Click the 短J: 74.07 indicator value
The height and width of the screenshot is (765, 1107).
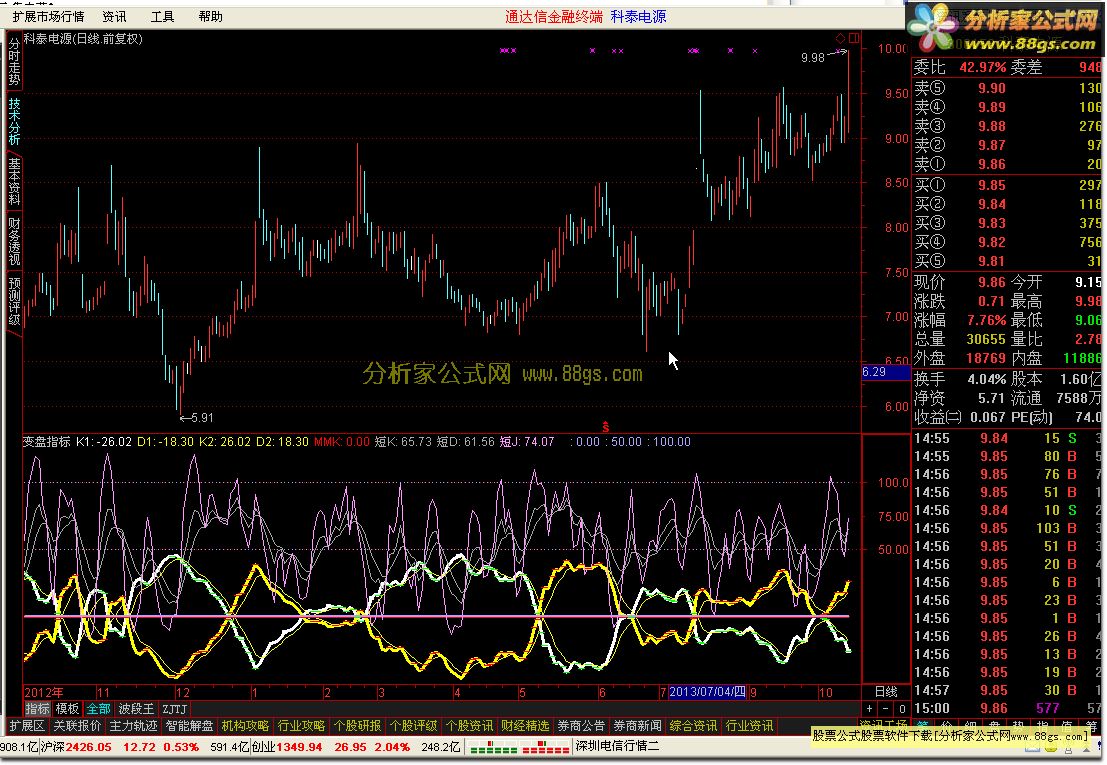tap(527, 442)
